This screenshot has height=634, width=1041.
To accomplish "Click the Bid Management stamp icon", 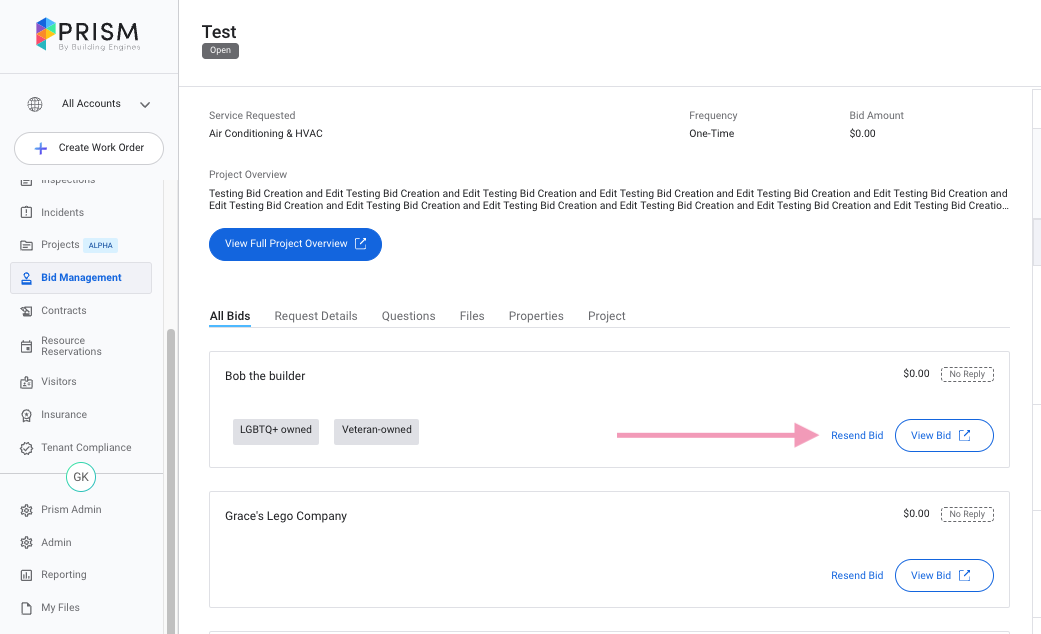I will click(27, 278).
